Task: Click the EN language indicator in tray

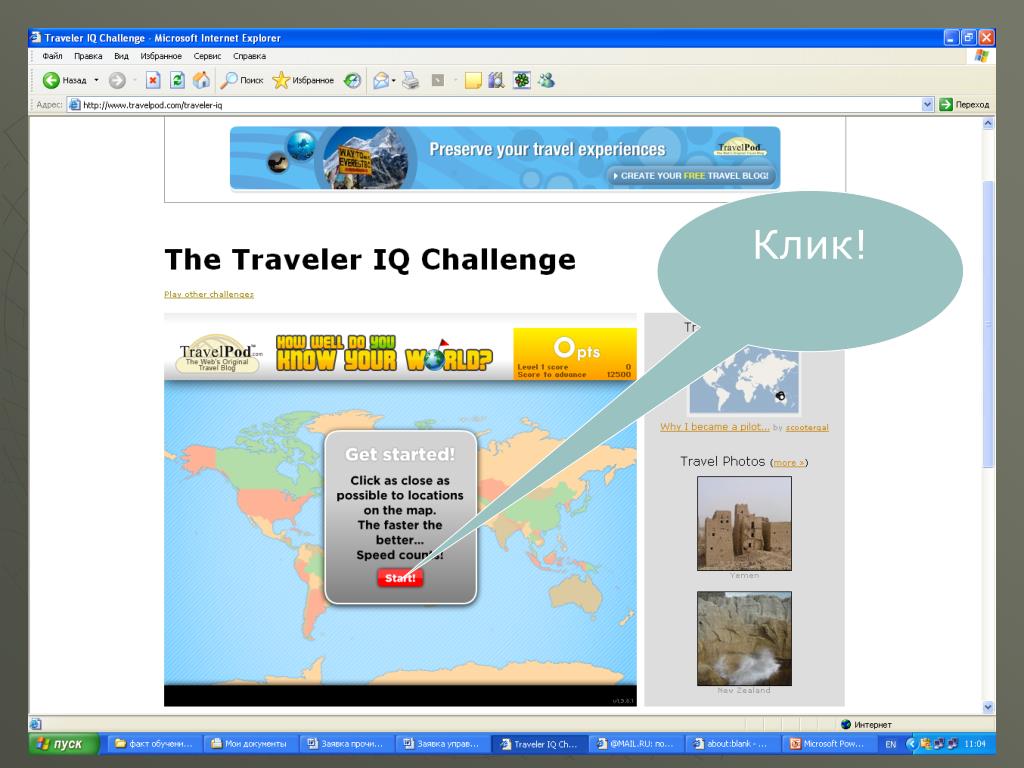Action: tap(891, 744)
